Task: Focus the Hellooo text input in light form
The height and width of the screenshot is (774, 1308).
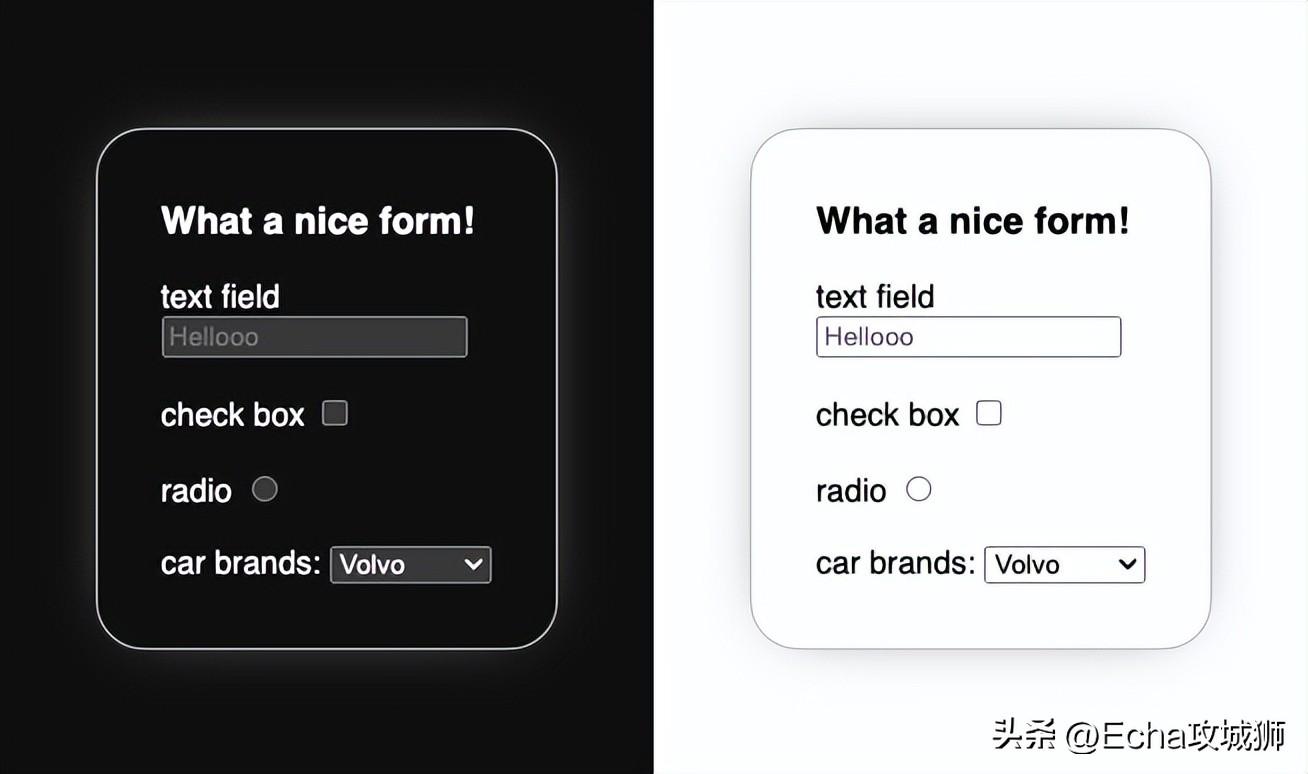Action: pyautogui.click(x=968, y=337)
